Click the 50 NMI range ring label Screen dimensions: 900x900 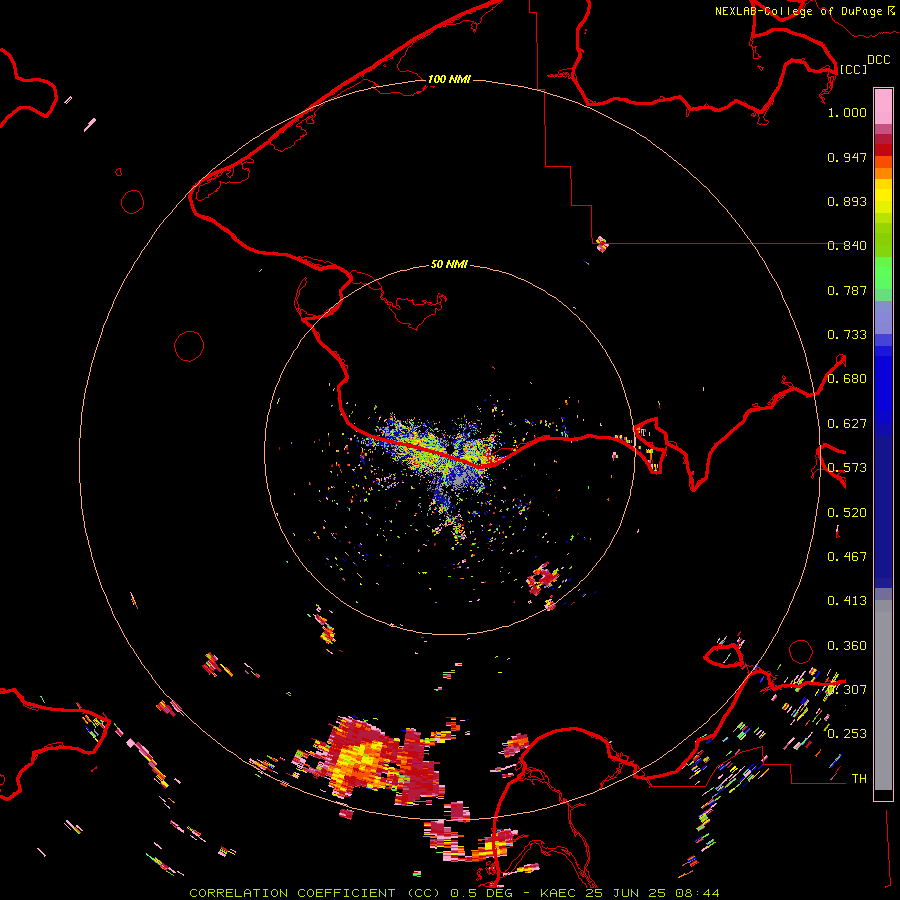point(449,264)
